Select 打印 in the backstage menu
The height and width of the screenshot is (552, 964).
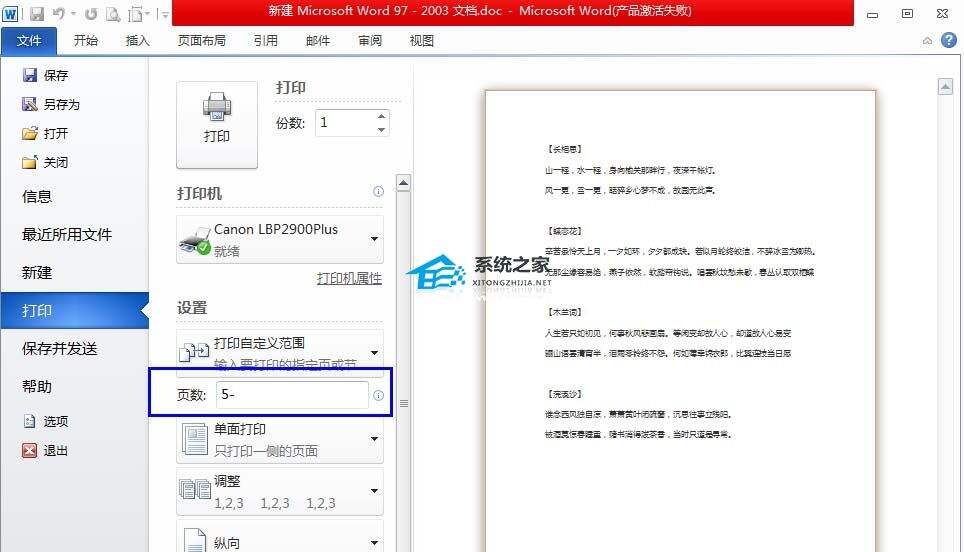[x=74, y=310]
